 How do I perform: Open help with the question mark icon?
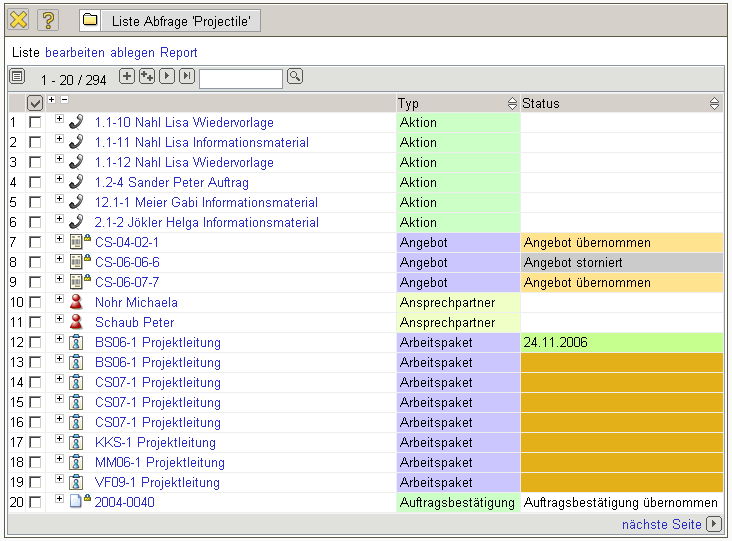tap(48, 20)
